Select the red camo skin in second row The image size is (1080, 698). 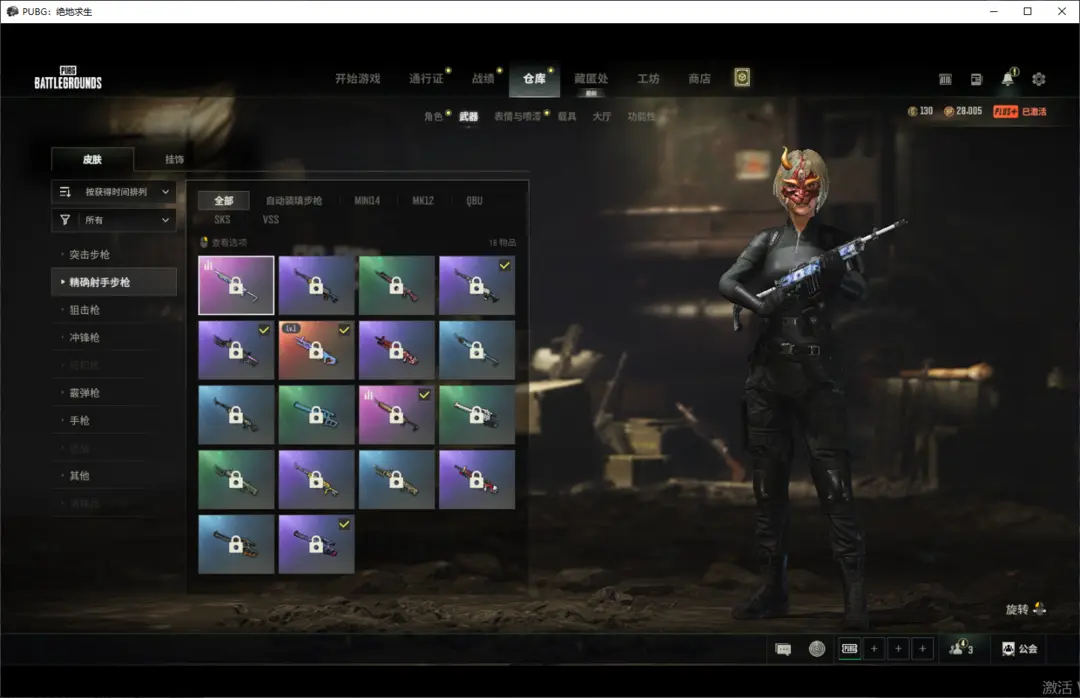397,350
